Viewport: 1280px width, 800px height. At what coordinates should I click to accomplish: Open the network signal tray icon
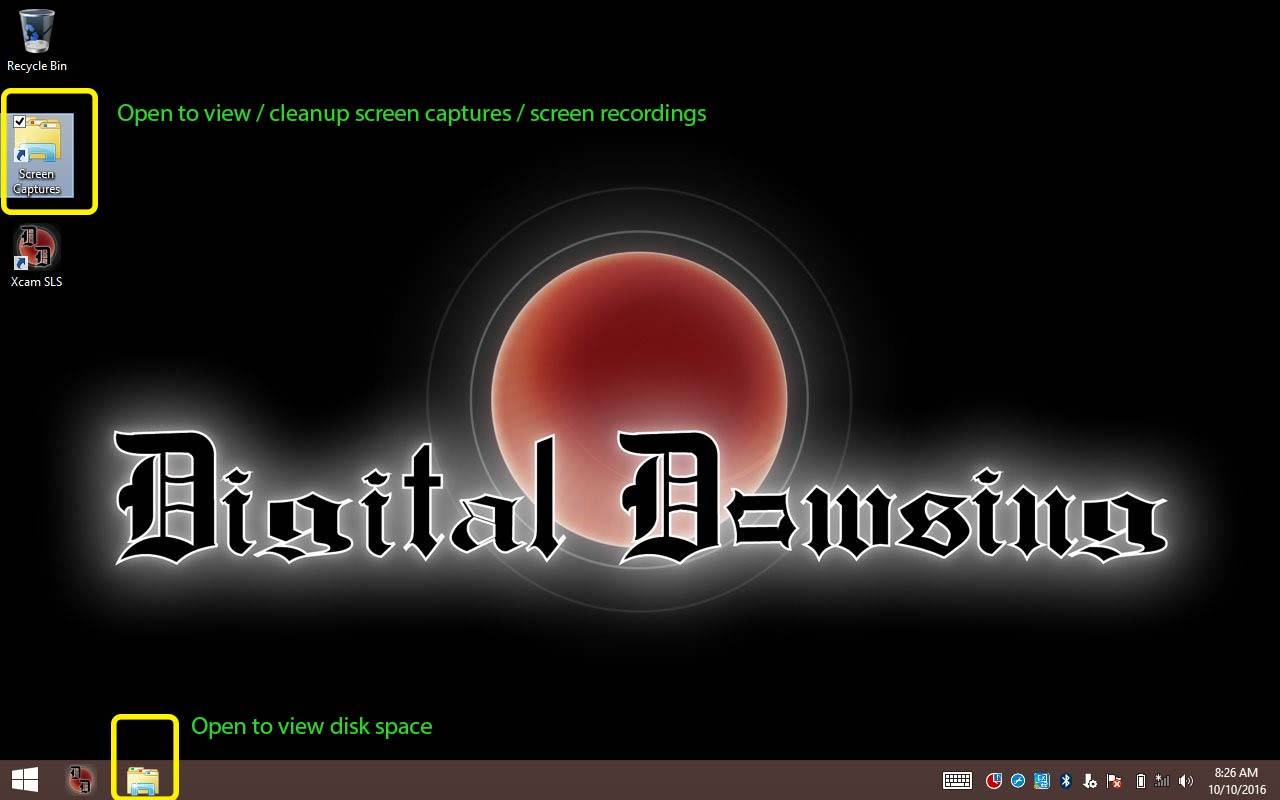click(1162, 781)
